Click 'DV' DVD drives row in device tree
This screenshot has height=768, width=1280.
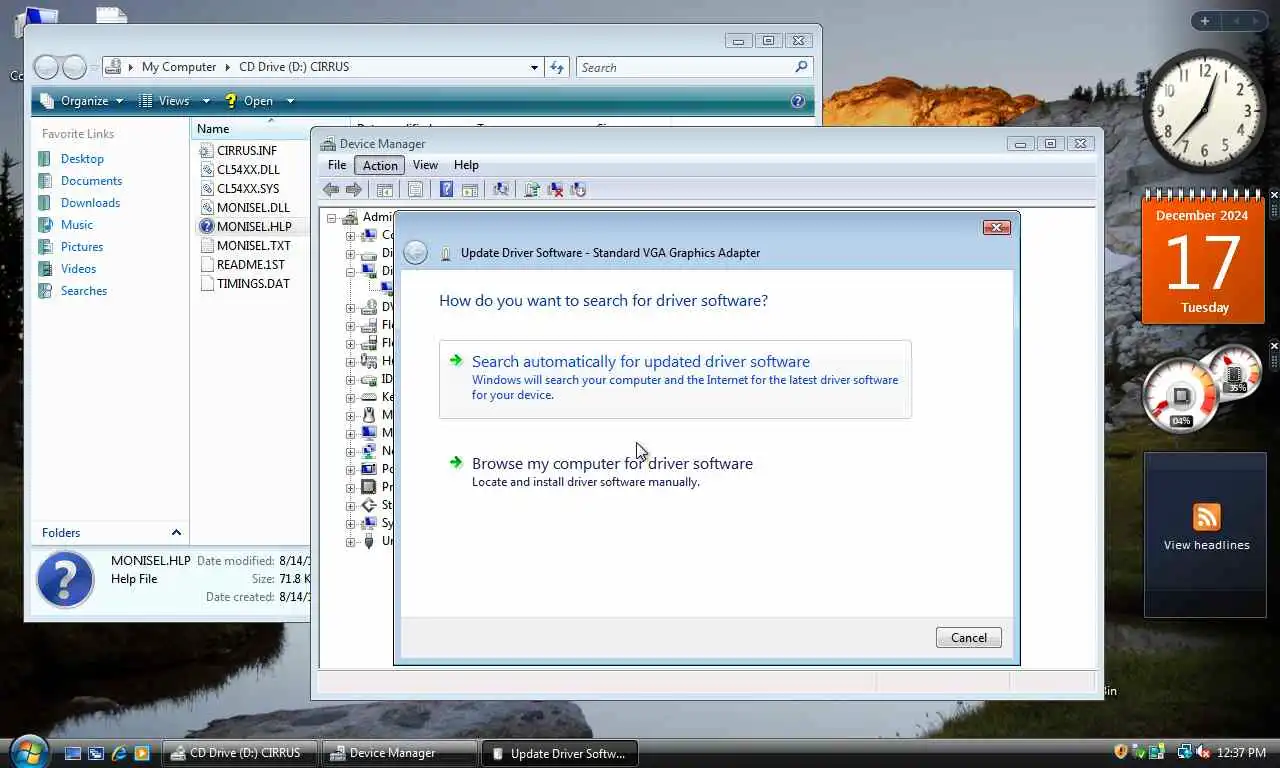click(x=378, y=307)
